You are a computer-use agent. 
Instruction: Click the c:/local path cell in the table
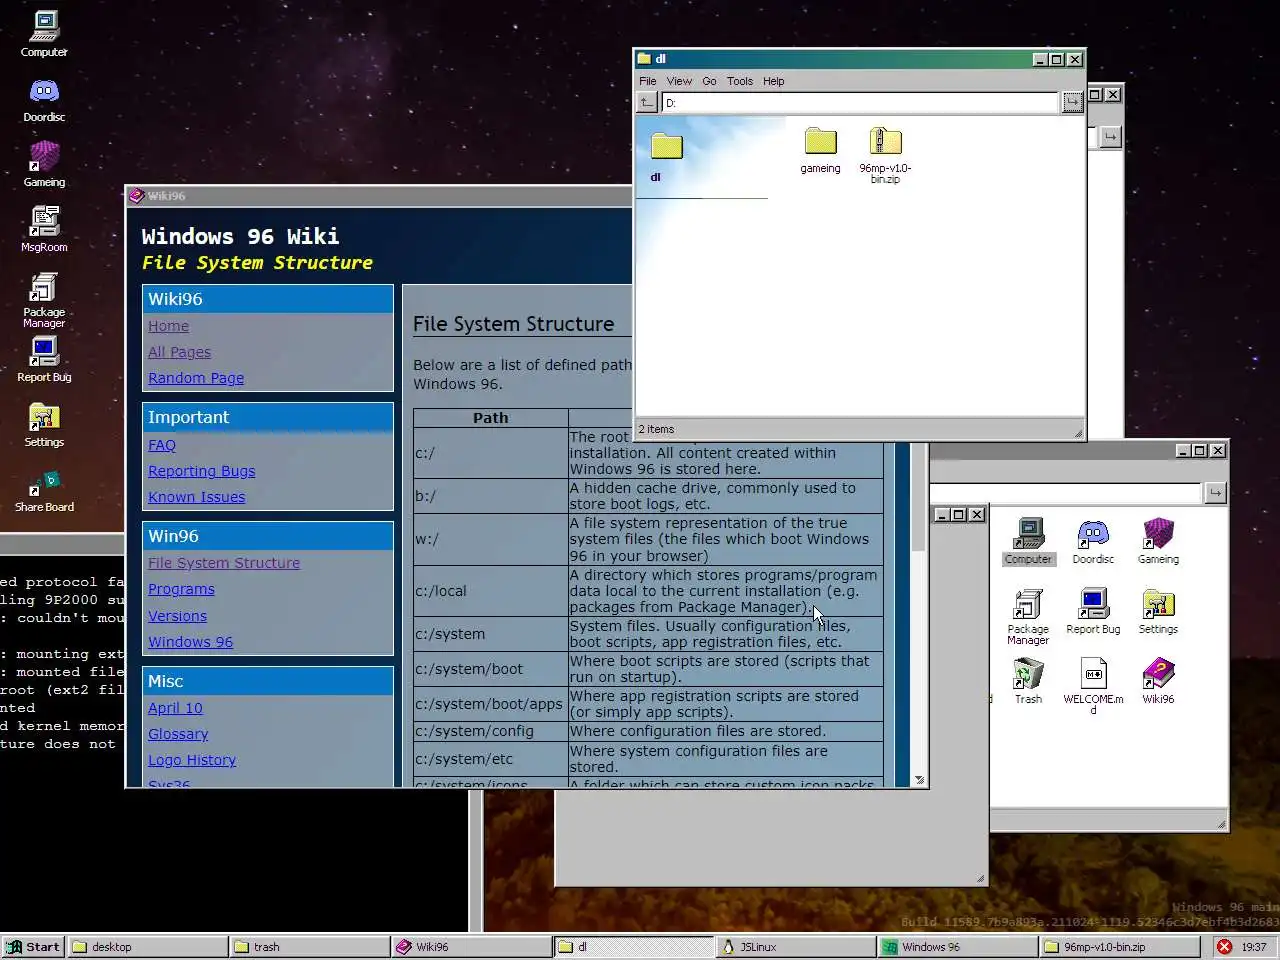[x=491, y=591]
